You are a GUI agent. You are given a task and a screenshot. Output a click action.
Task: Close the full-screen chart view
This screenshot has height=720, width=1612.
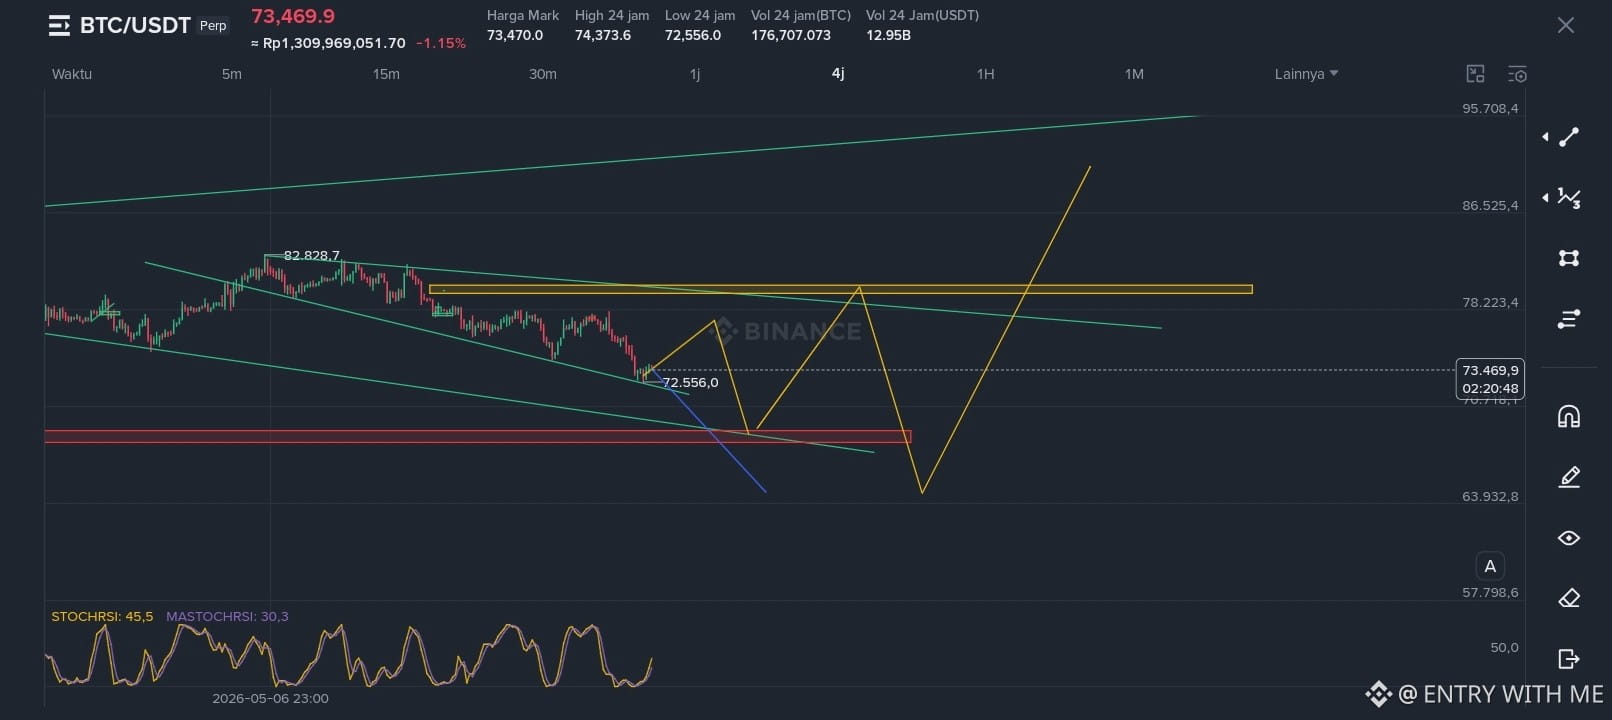click(1566, 25)
